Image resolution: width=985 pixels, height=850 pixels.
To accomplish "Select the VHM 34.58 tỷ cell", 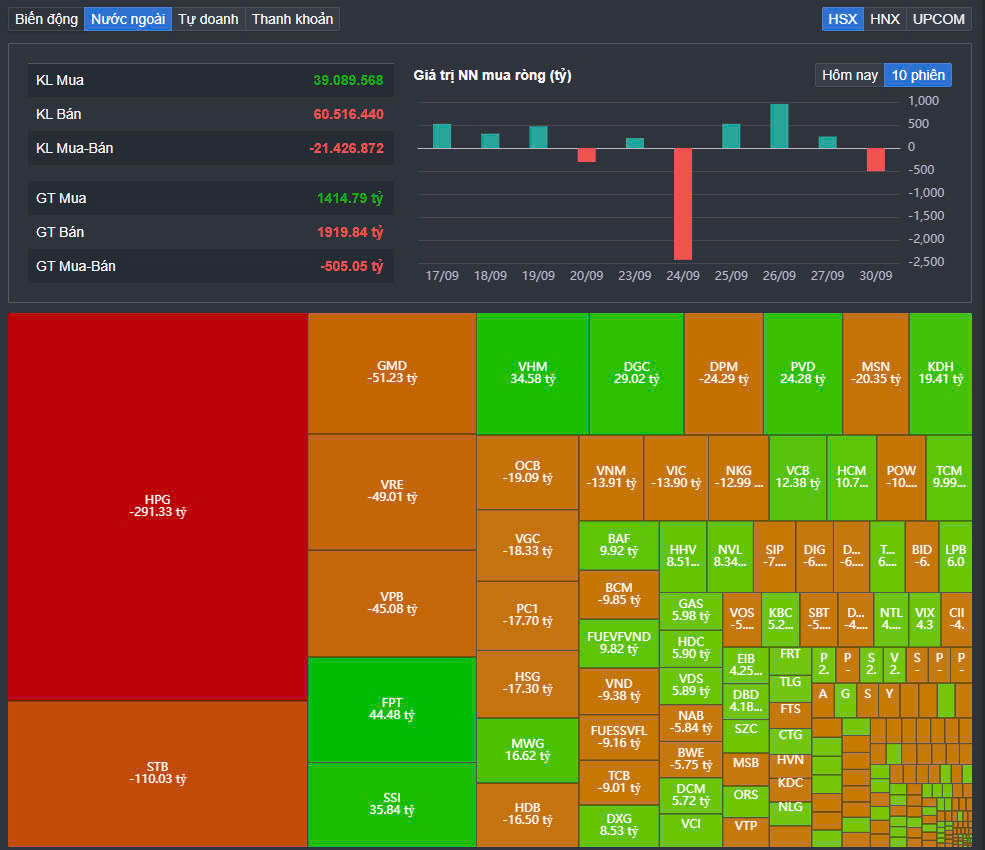I will (x=533, y=373).
